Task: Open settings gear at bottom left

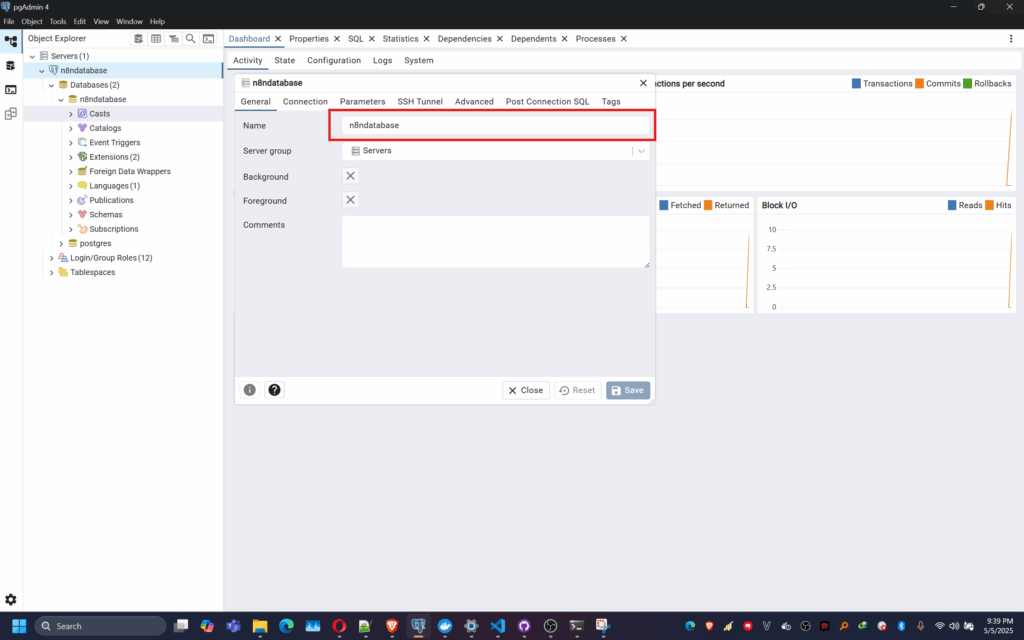Action: [x=10, y=600]
